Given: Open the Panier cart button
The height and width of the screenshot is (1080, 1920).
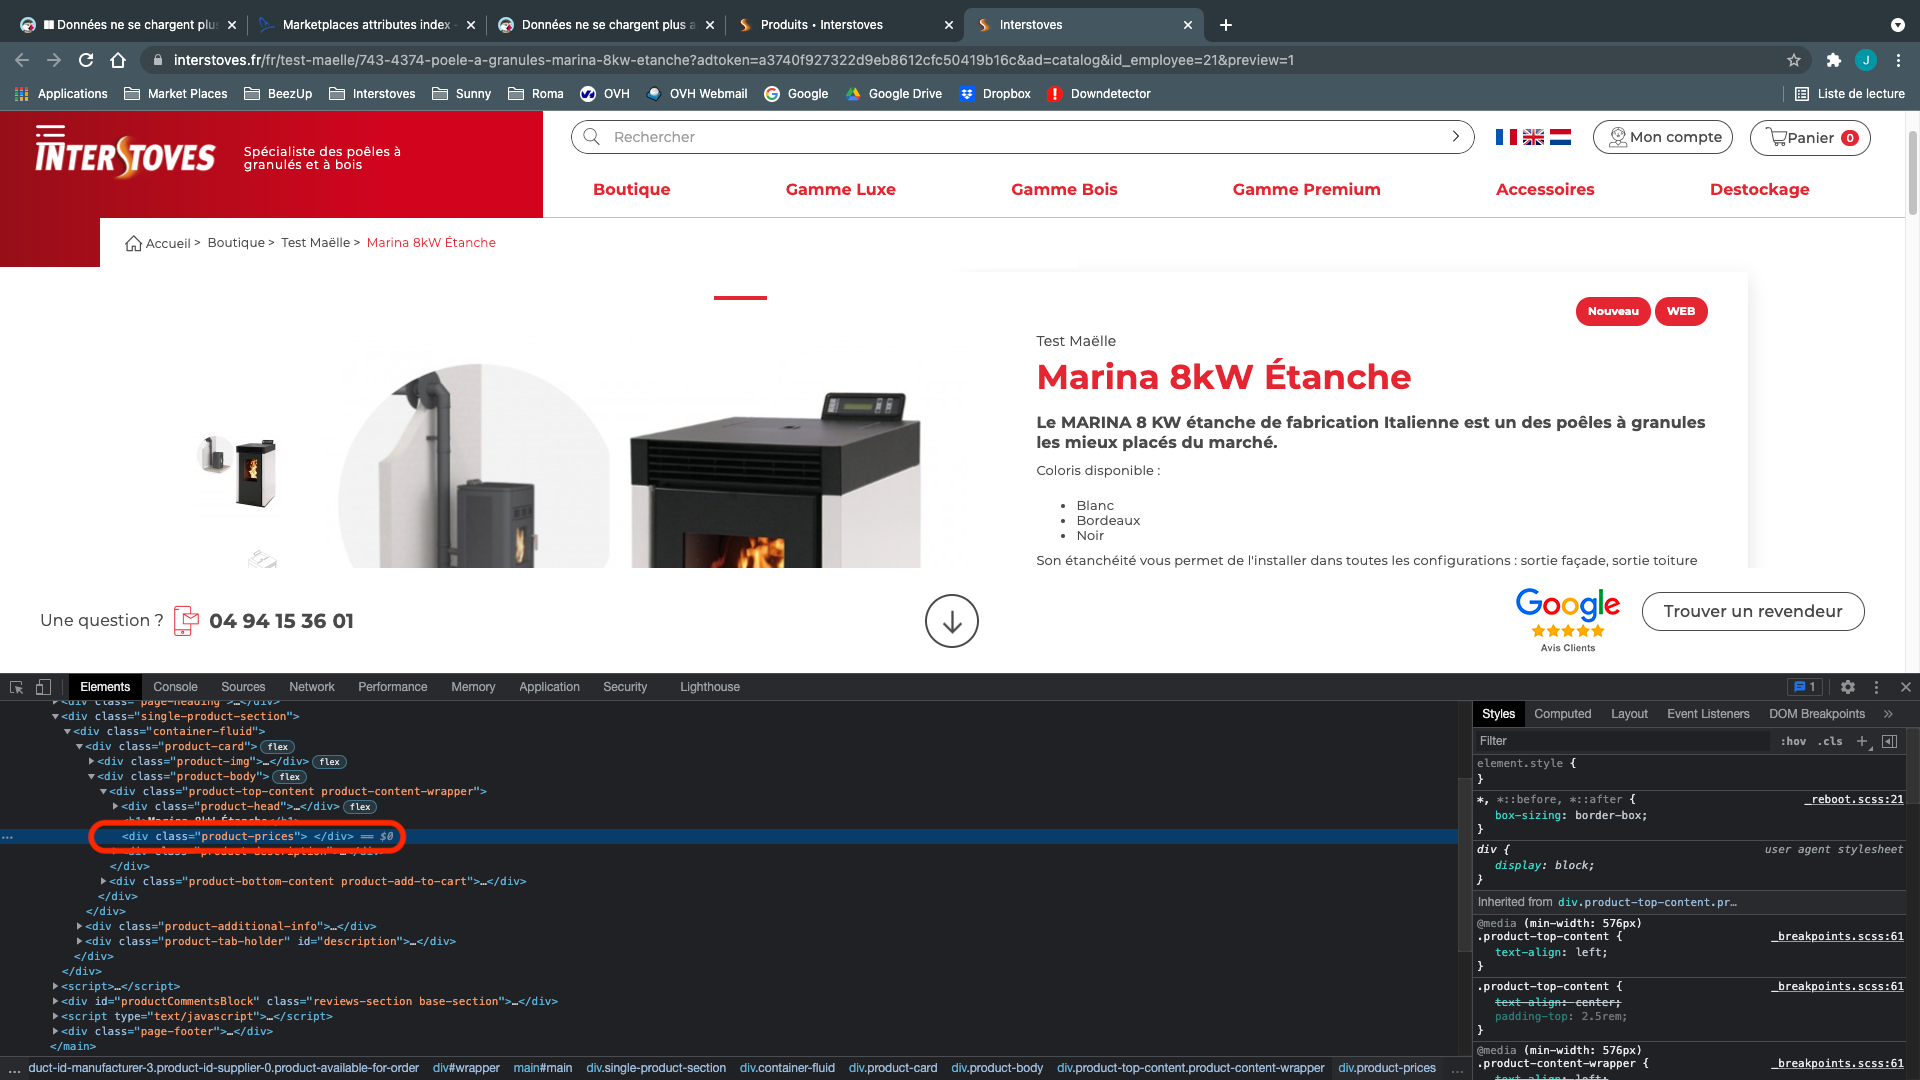Looking at the screenshot, I should coord(1810,138).
